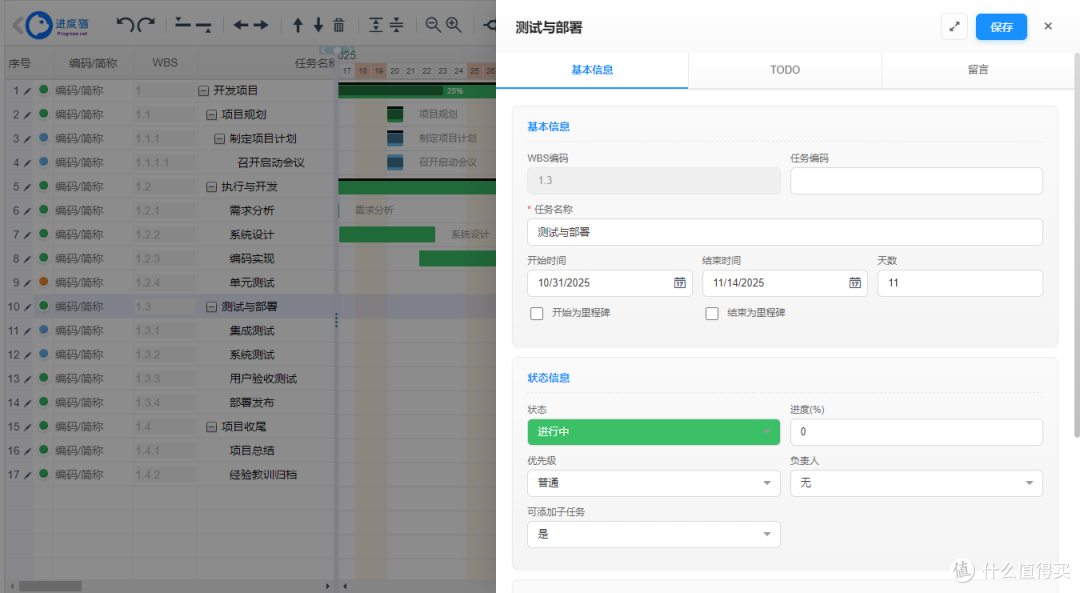Collapse the 制定项目计划 tree node
This screenshot has height=593, width=1080.
click(219, 139)
